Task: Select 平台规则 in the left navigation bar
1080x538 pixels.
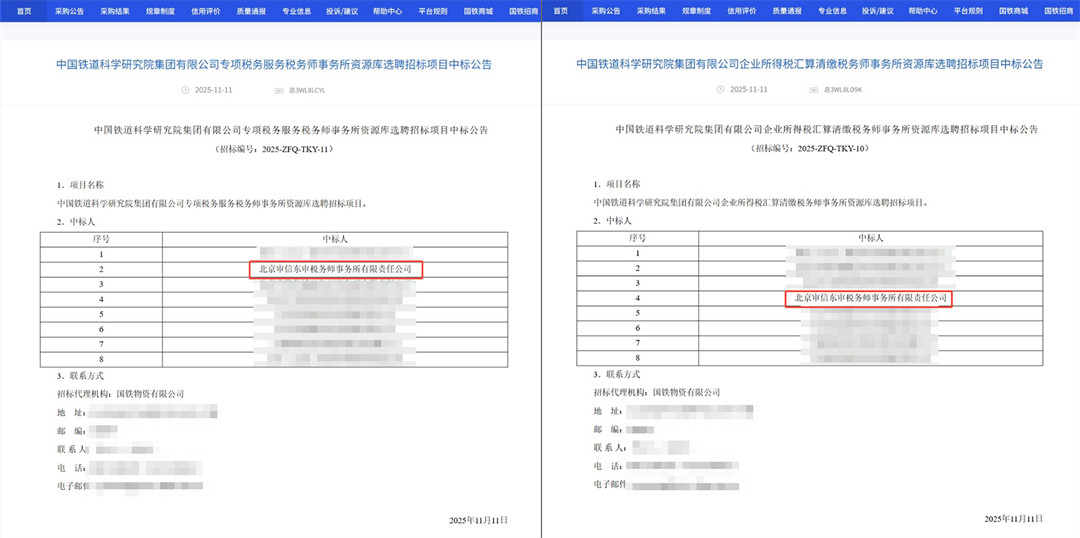Action: point(432,10)
